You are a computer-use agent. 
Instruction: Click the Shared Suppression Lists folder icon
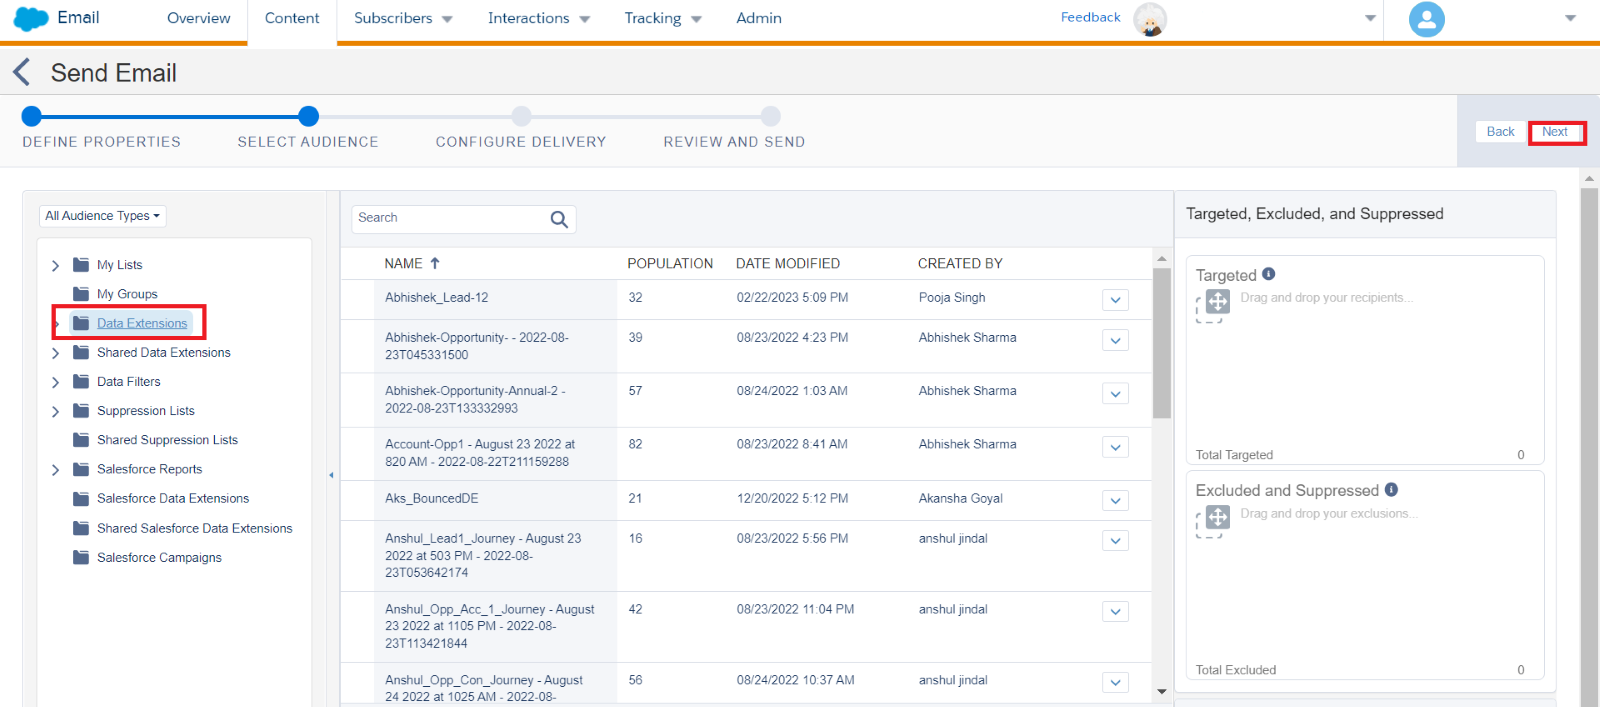click(81, 440)
